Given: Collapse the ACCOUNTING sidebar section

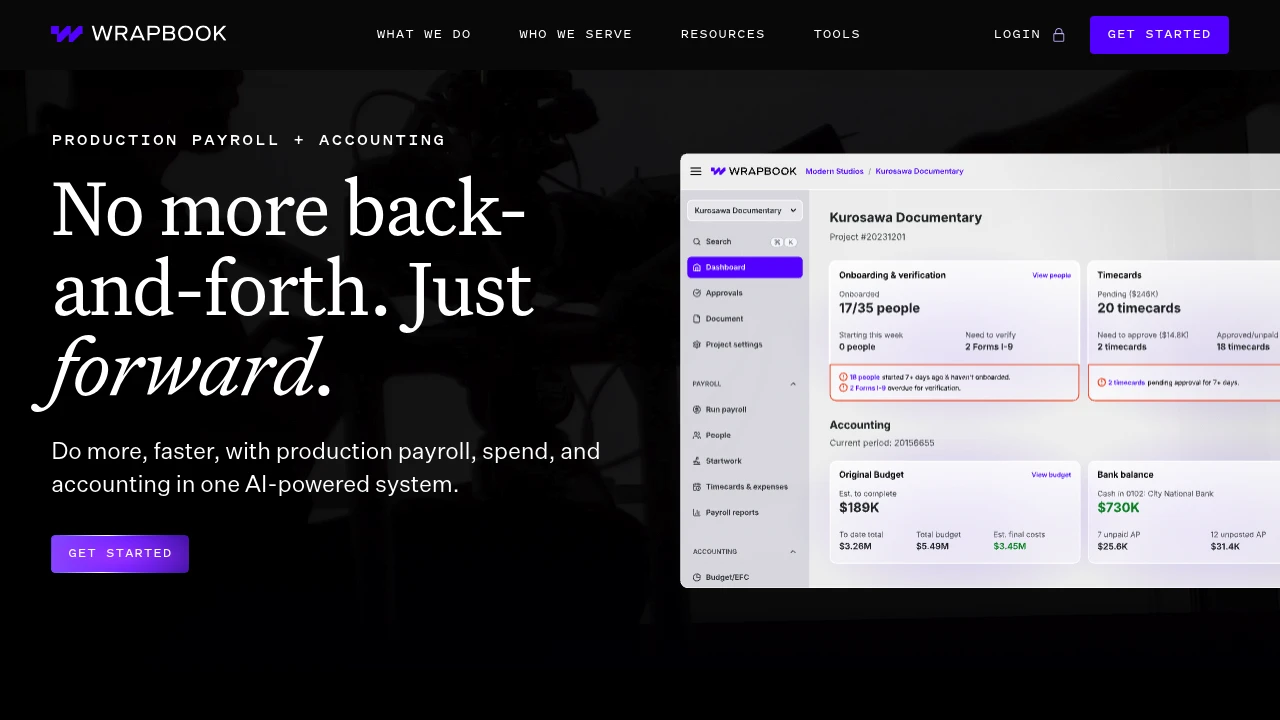Looking at the screenshot, I should coord(793,552).
